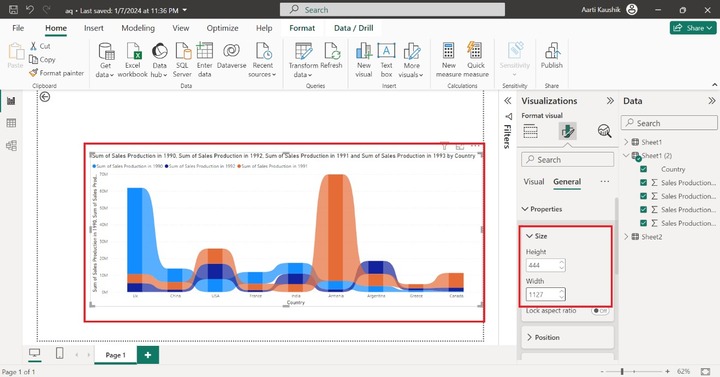Add a Text box
720x377 pixels.
386,60
